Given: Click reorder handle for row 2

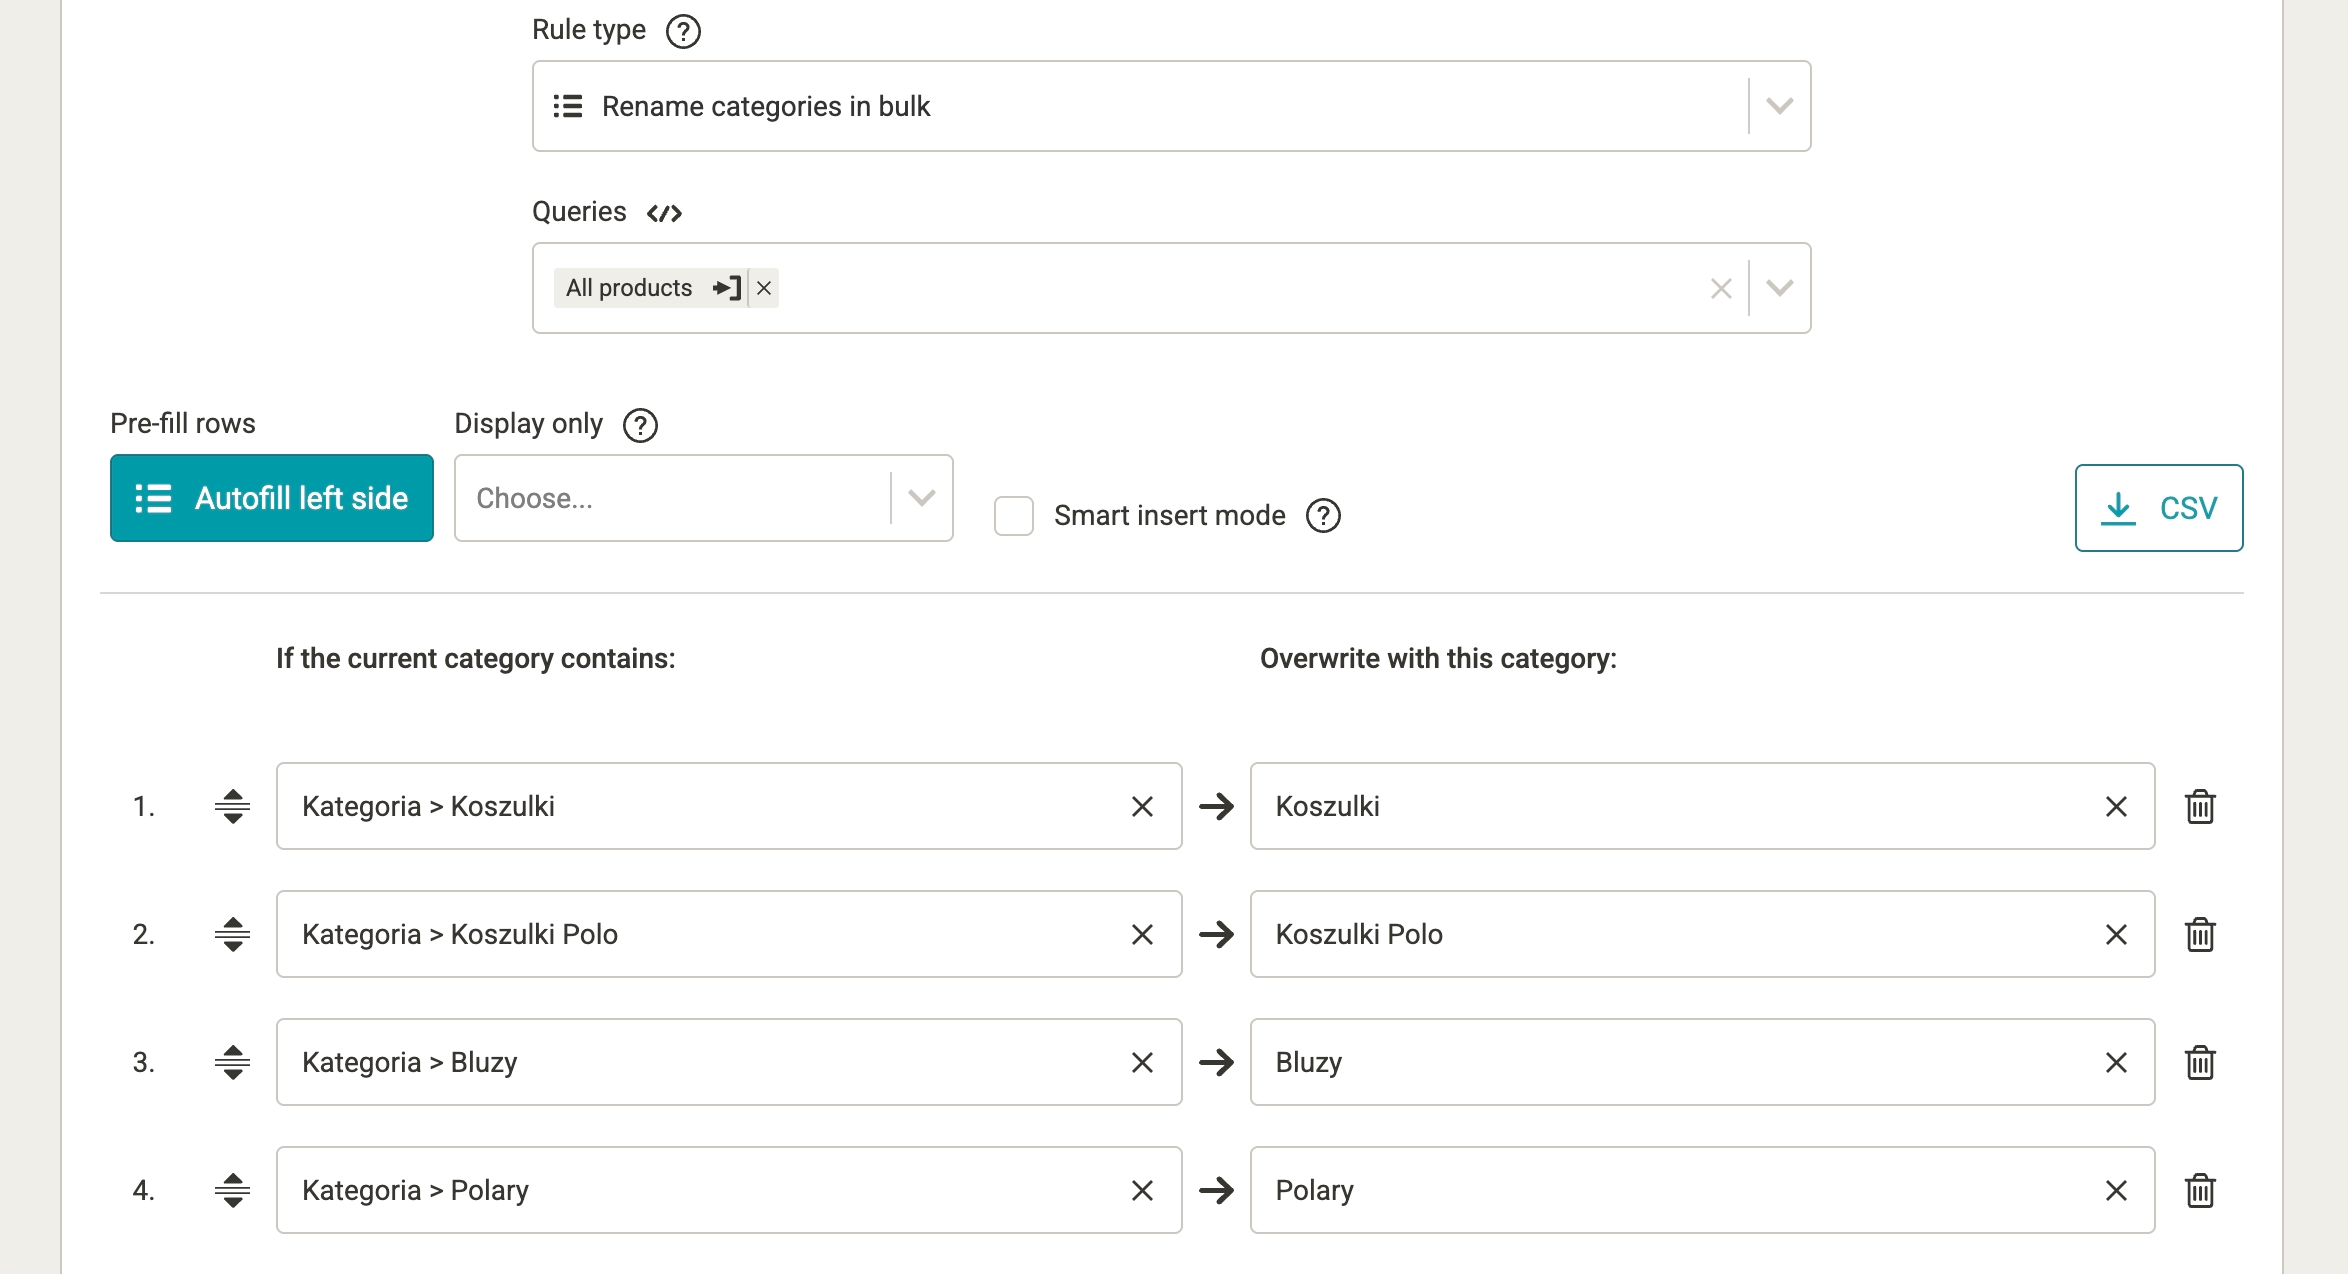Looking at the screenshot, I should 232,934.
